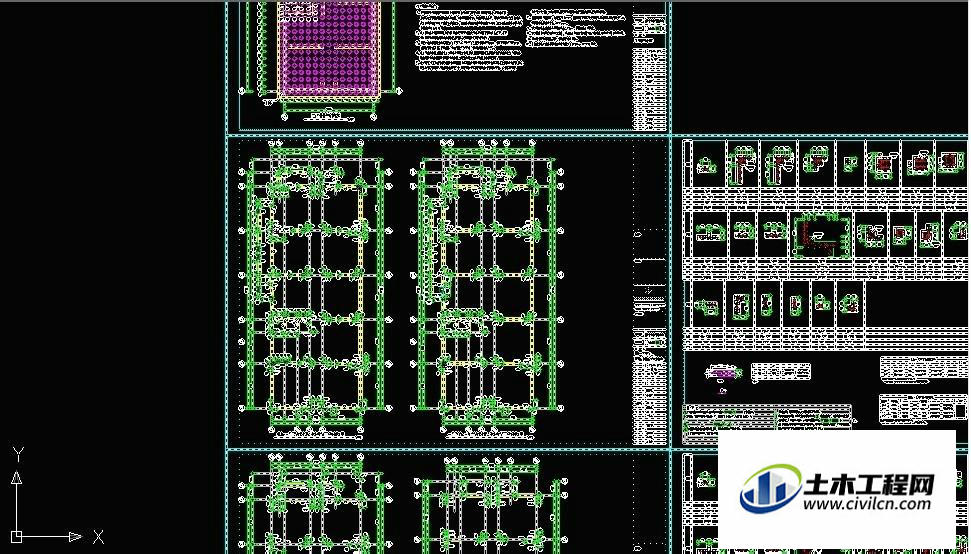Click the X axis arrow of UCS icon

click(x=76, y=536)
